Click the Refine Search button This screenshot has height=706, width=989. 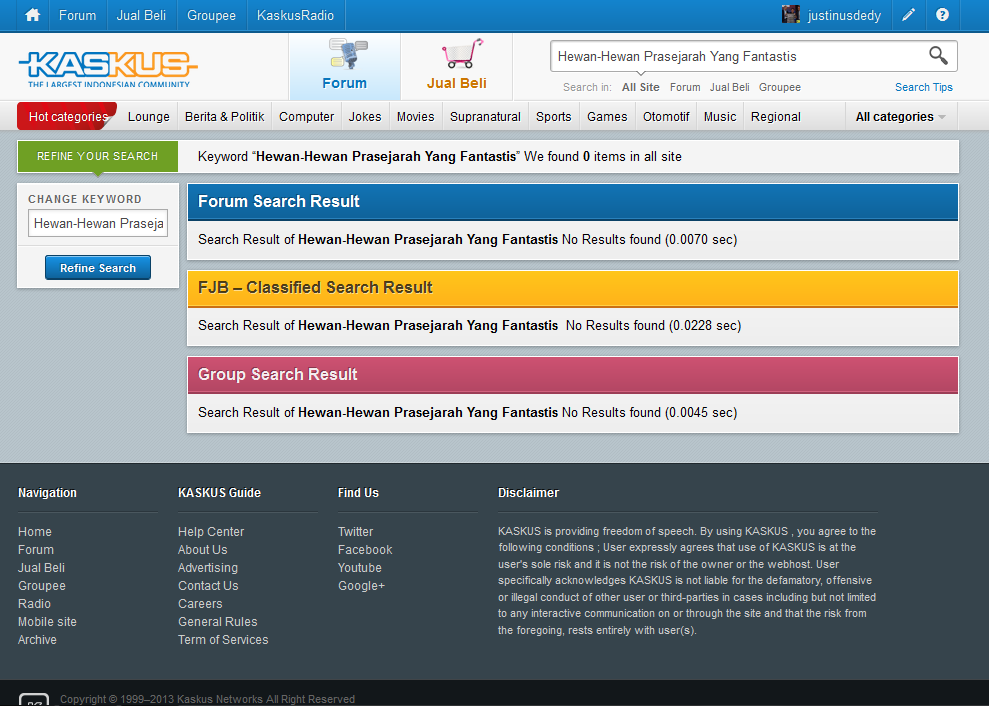[x=98, y=268]
